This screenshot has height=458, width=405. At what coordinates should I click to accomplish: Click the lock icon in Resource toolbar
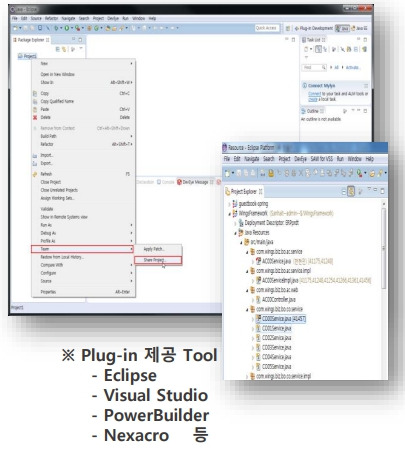click(271, 173)
